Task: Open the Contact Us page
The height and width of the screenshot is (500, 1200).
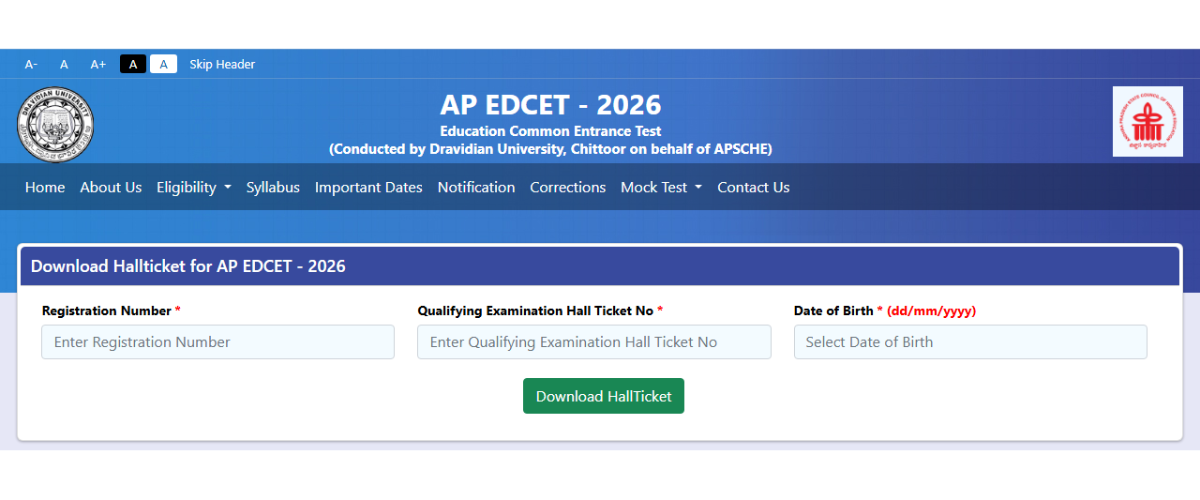Action: tap(753, 187)
